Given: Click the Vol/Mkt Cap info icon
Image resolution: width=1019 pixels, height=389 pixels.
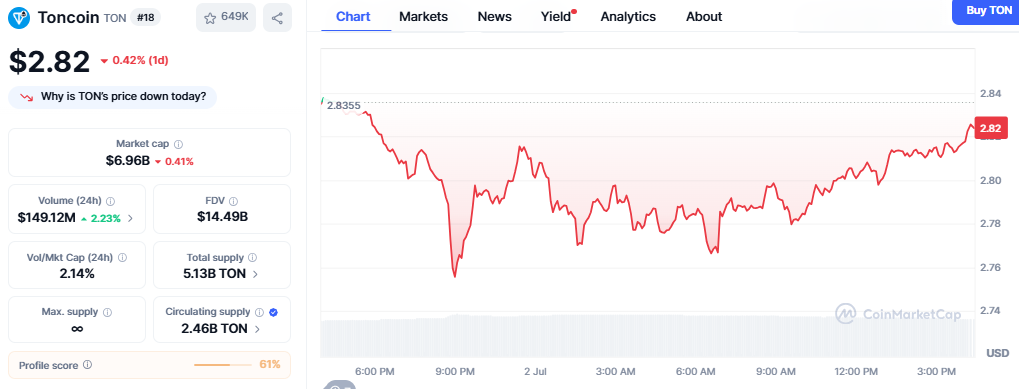Looking at the screenshot, I should click(122, 258).
